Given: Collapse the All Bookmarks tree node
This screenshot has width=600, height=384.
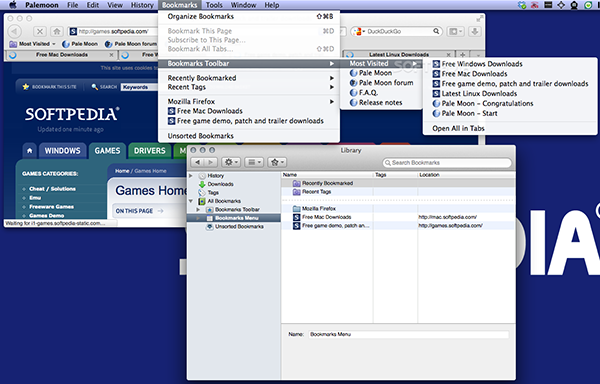Looking at the screenshot, I should click(191, 201).
